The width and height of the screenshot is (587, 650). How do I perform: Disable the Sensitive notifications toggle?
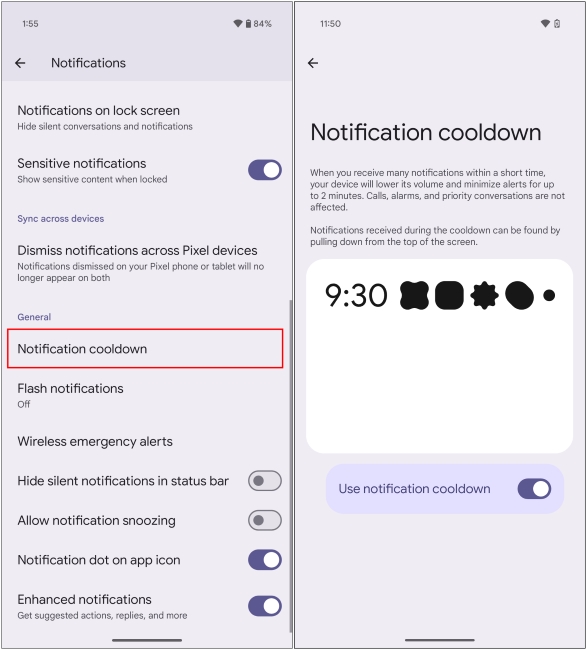tap(265, 170)
